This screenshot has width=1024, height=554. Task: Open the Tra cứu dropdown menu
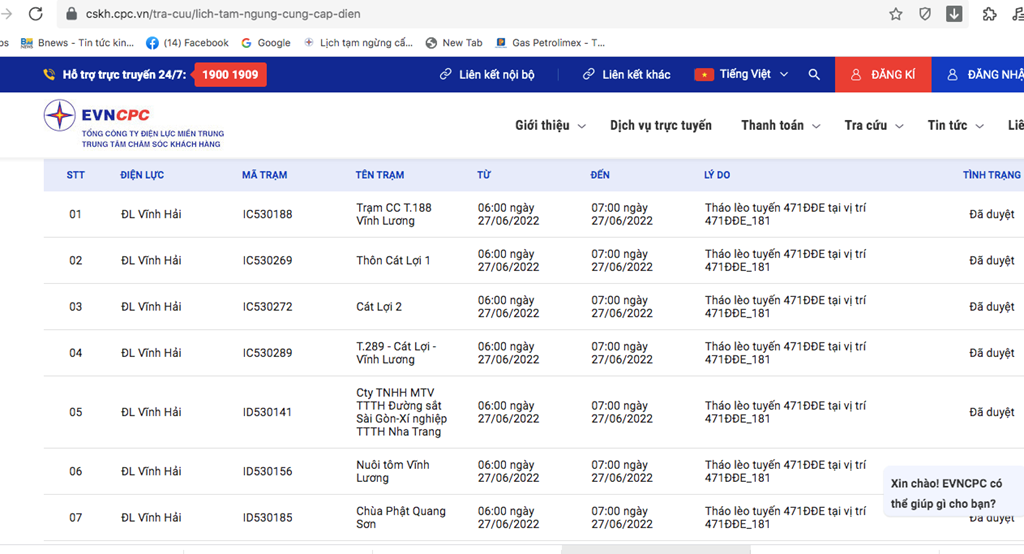coord(873,125)
